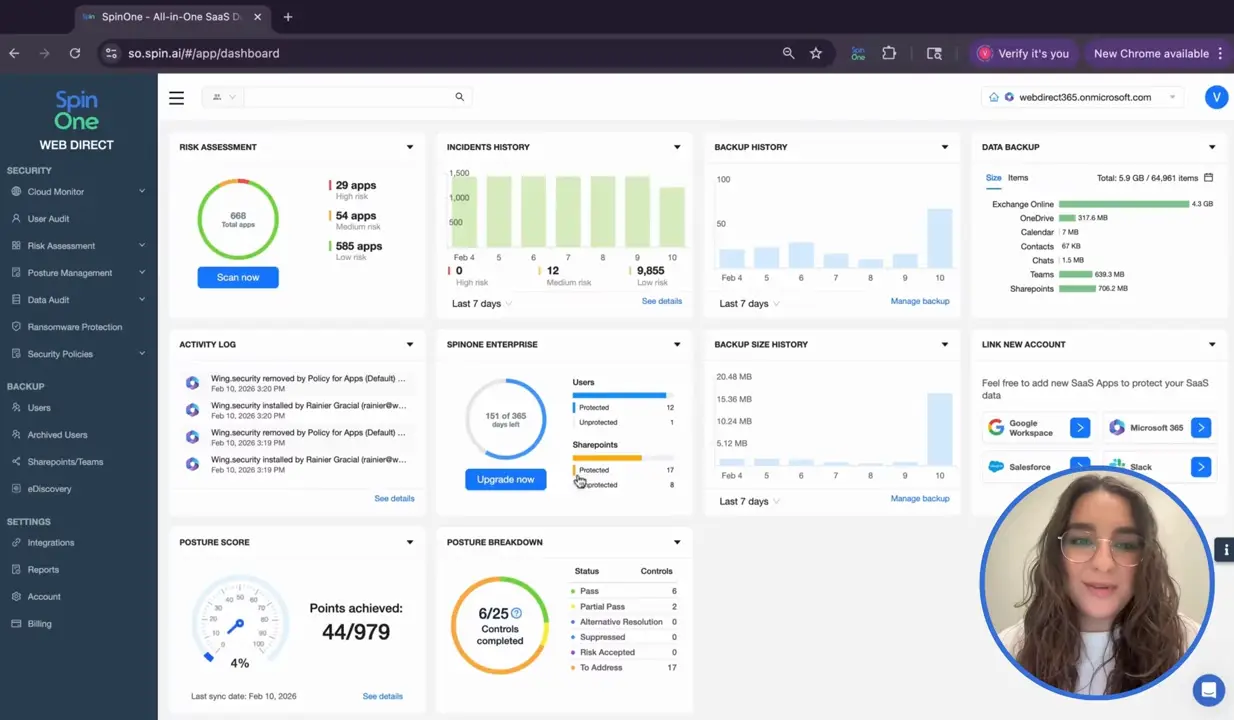Click the Upgrade now button
This screenshot has height=720, width=1234.
[x=505, y=479]
